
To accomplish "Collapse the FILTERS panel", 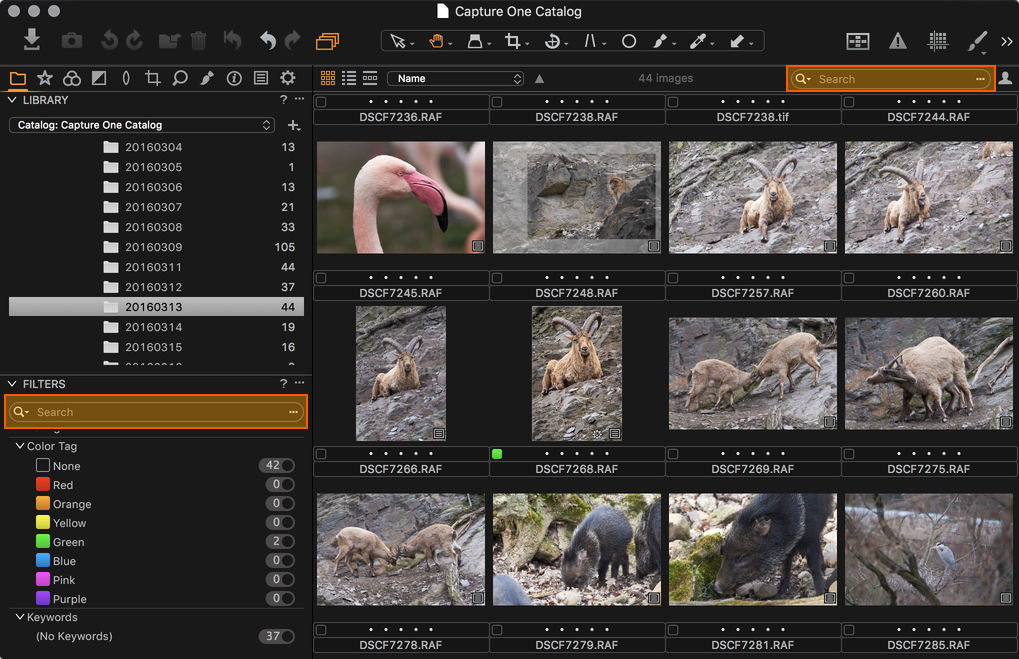I will click(x=12, y=384).
